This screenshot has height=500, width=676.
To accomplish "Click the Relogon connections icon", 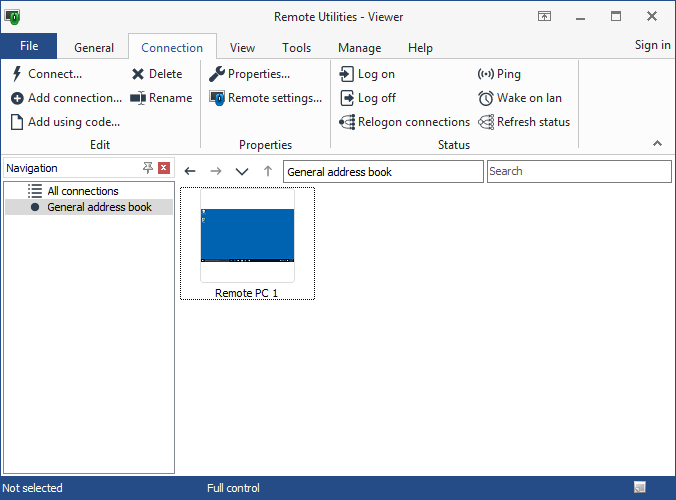I will 347,122.
